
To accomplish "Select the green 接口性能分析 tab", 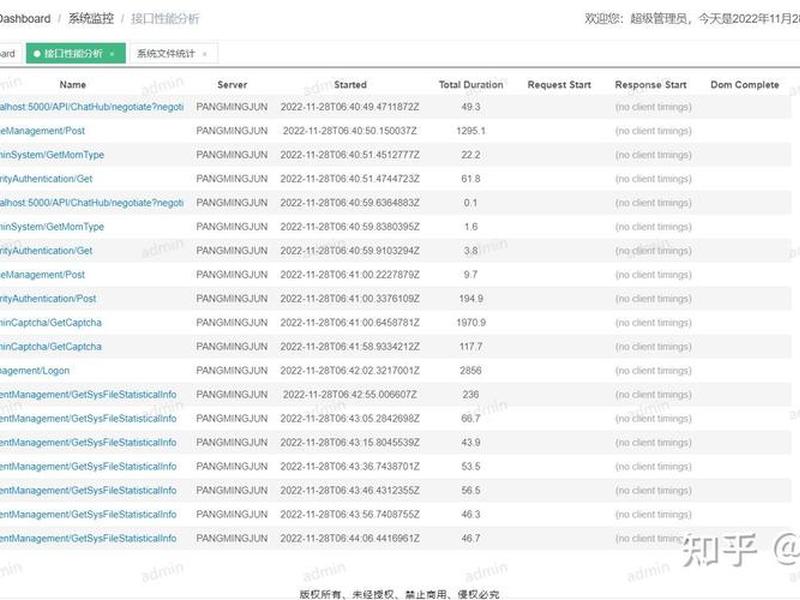I will tap(76, 53).
